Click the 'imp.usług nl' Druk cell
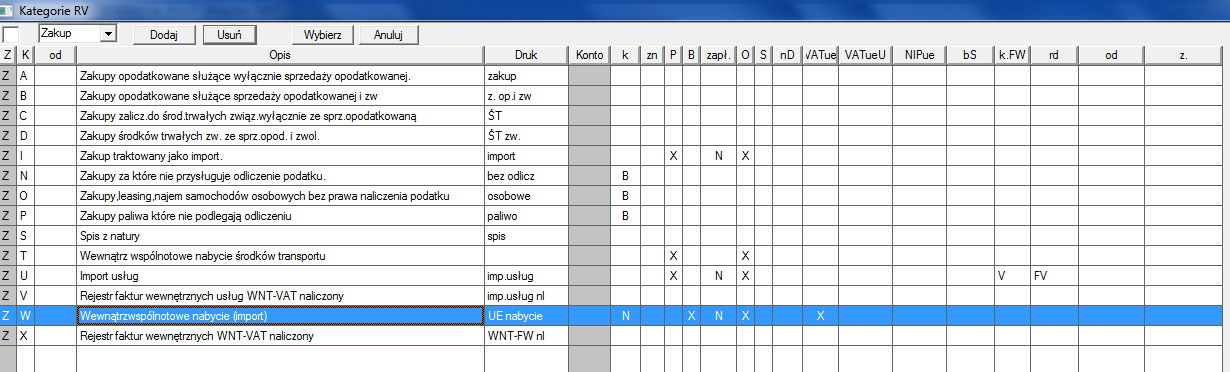 point(525,295)
